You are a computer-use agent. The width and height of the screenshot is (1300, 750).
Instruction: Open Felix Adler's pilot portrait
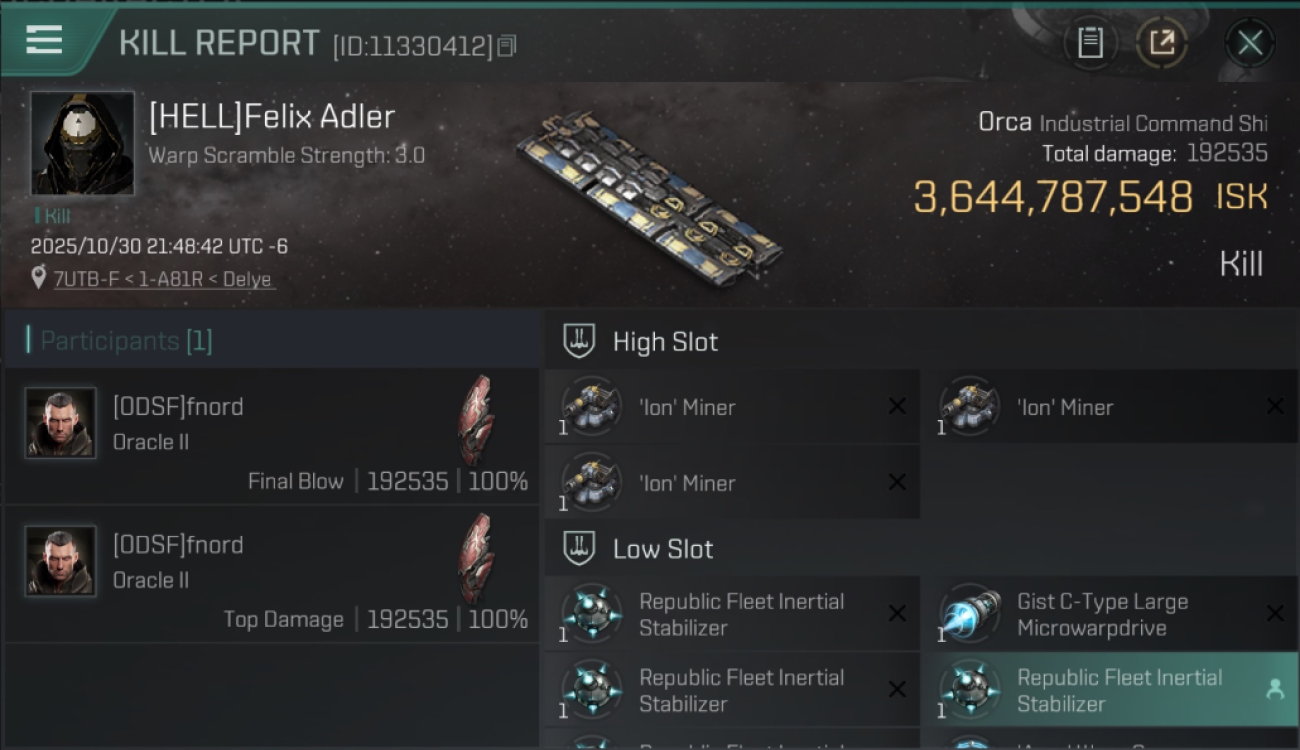[82, 143]
